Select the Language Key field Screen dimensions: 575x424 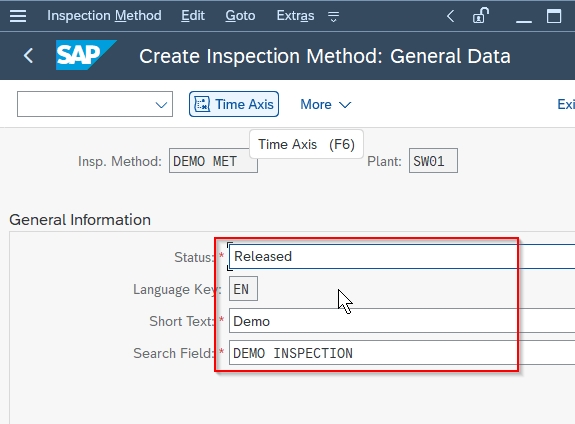point(243,289)
